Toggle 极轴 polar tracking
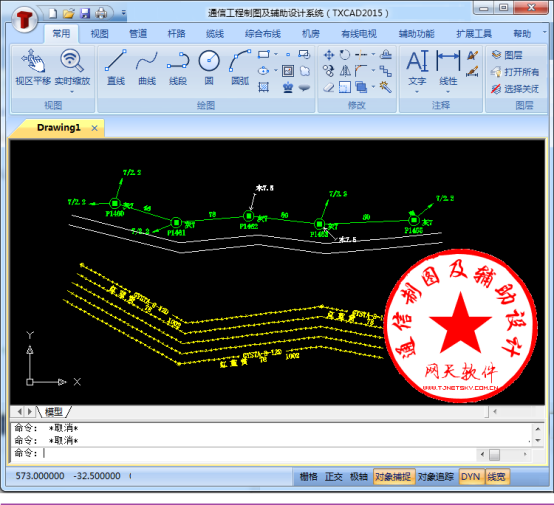Image resolution: width=554 pixels, height=505 pixels. (359, 477)
